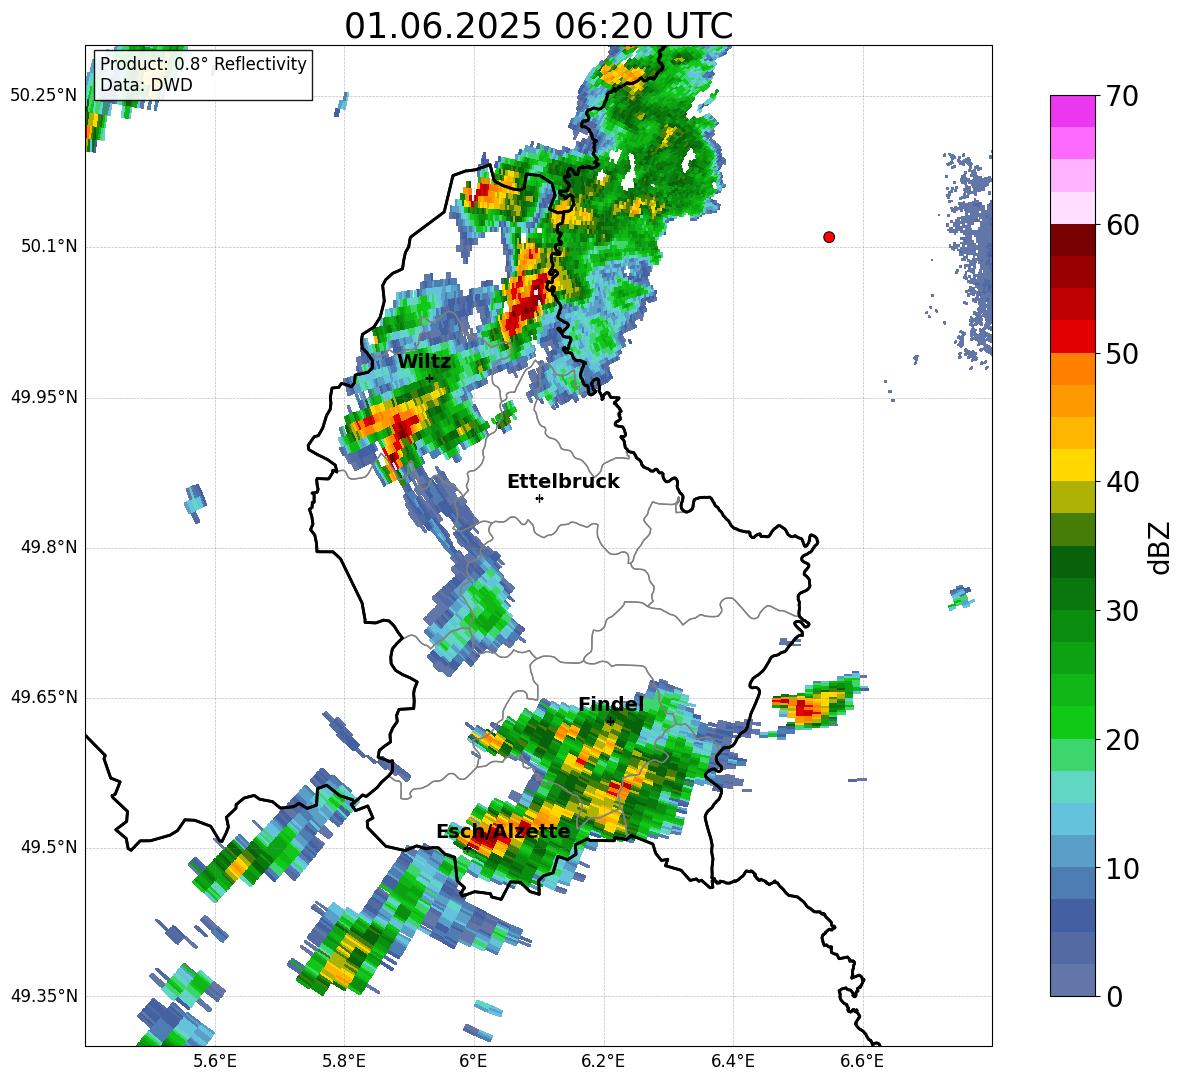The image size is (1184, 1081).
Task: Click the colorbar value 70
Action: [x=1122, y=97]
